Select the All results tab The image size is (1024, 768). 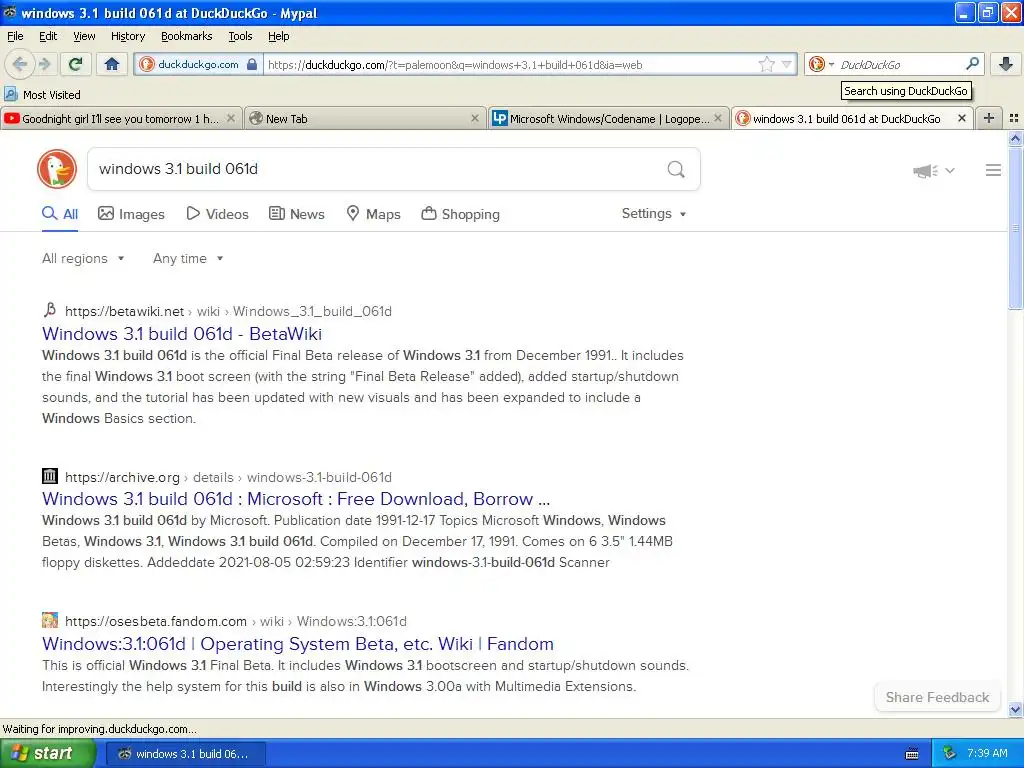coord(60,214)
